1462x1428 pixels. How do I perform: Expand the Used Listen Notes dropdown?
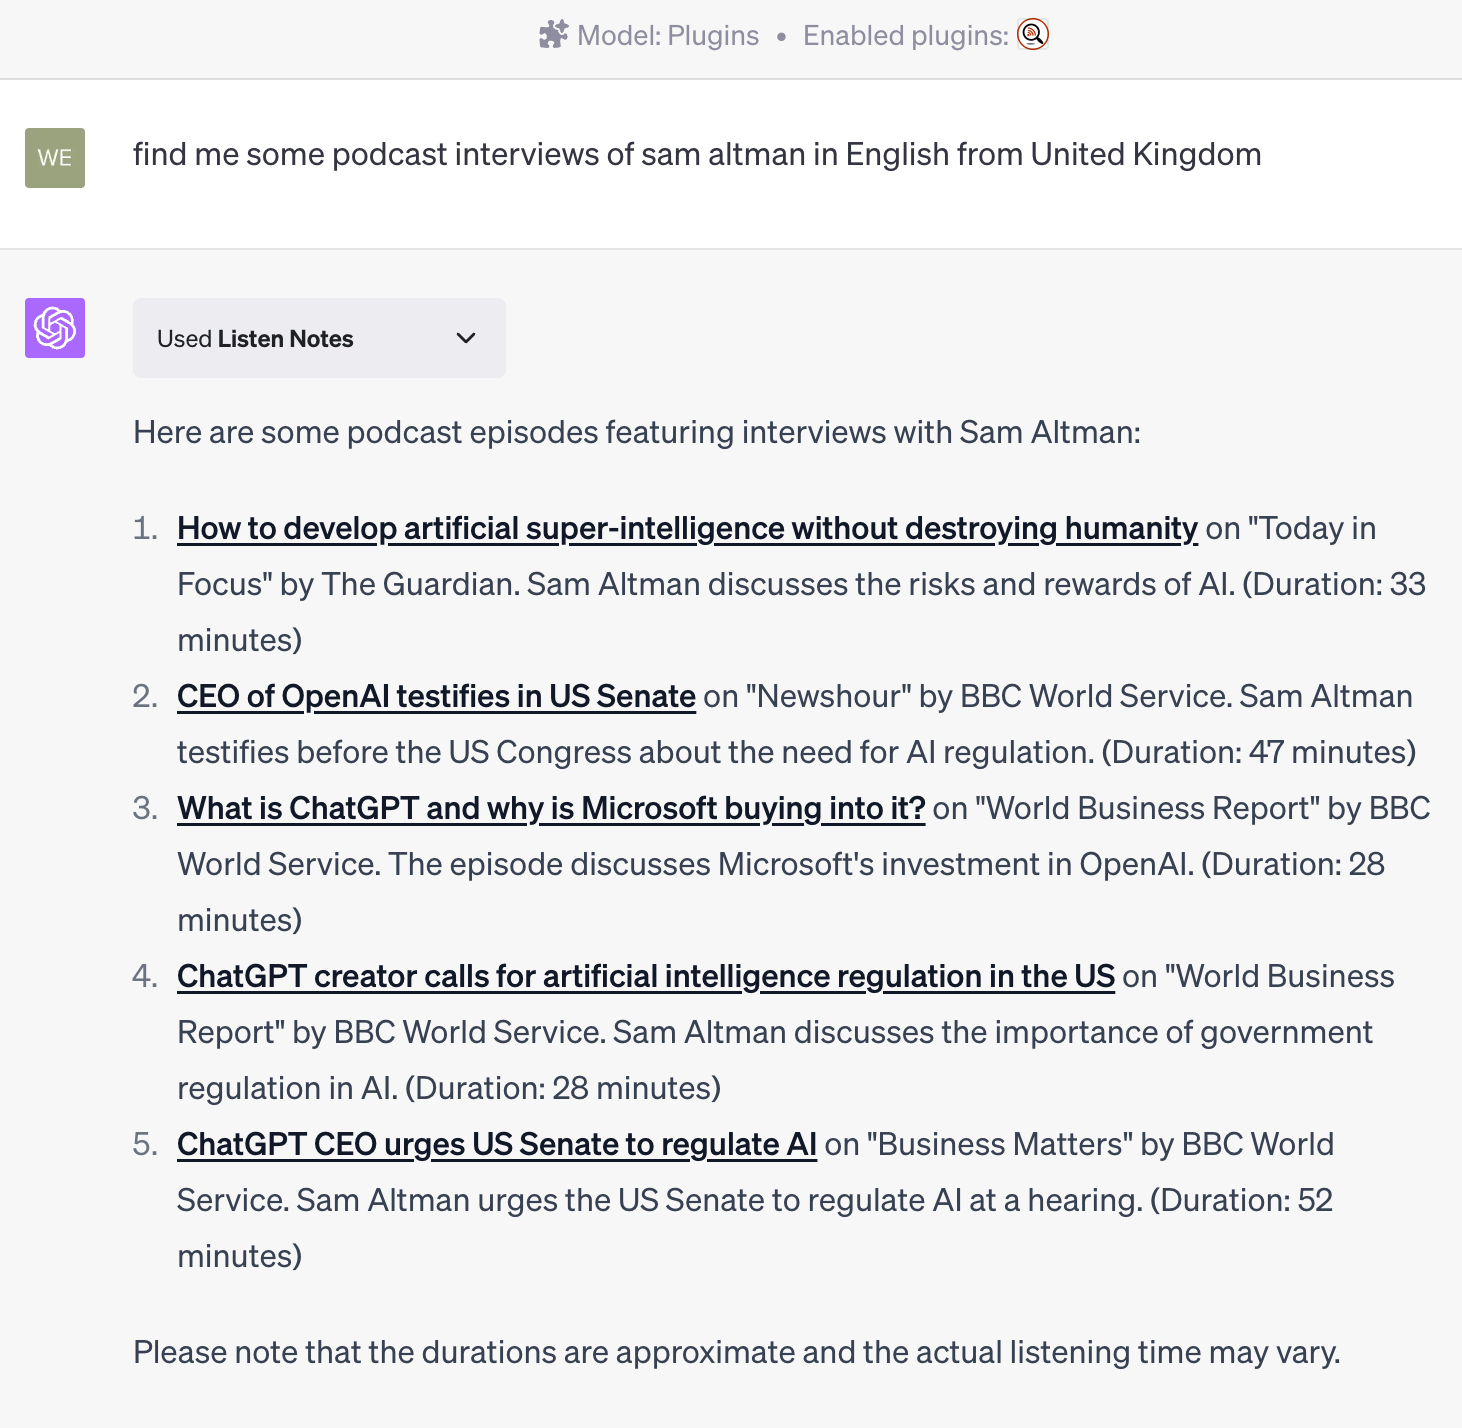pyautogui.click(x=319, y=338)
